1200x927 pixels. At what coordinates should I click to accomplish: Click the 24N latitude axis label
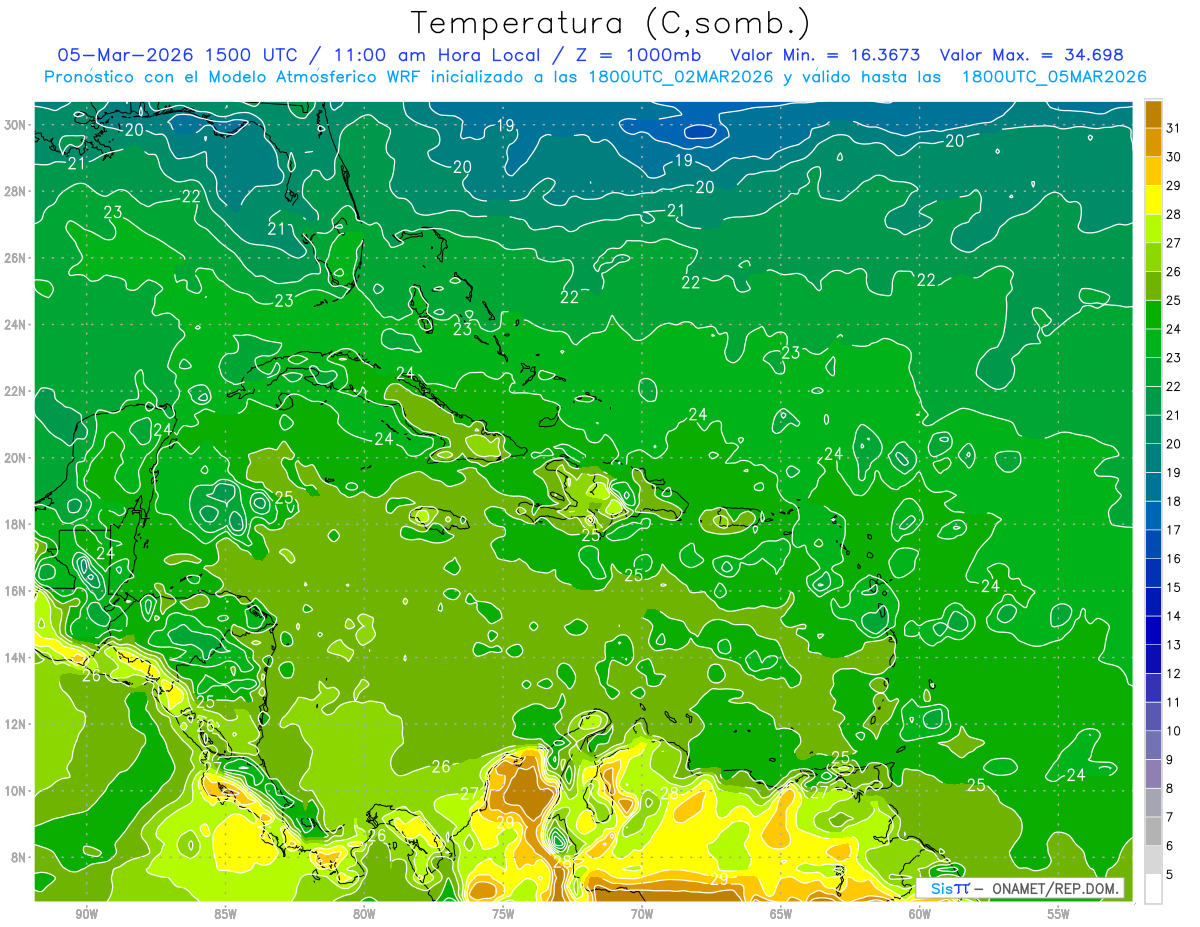[x=15, y=325]
